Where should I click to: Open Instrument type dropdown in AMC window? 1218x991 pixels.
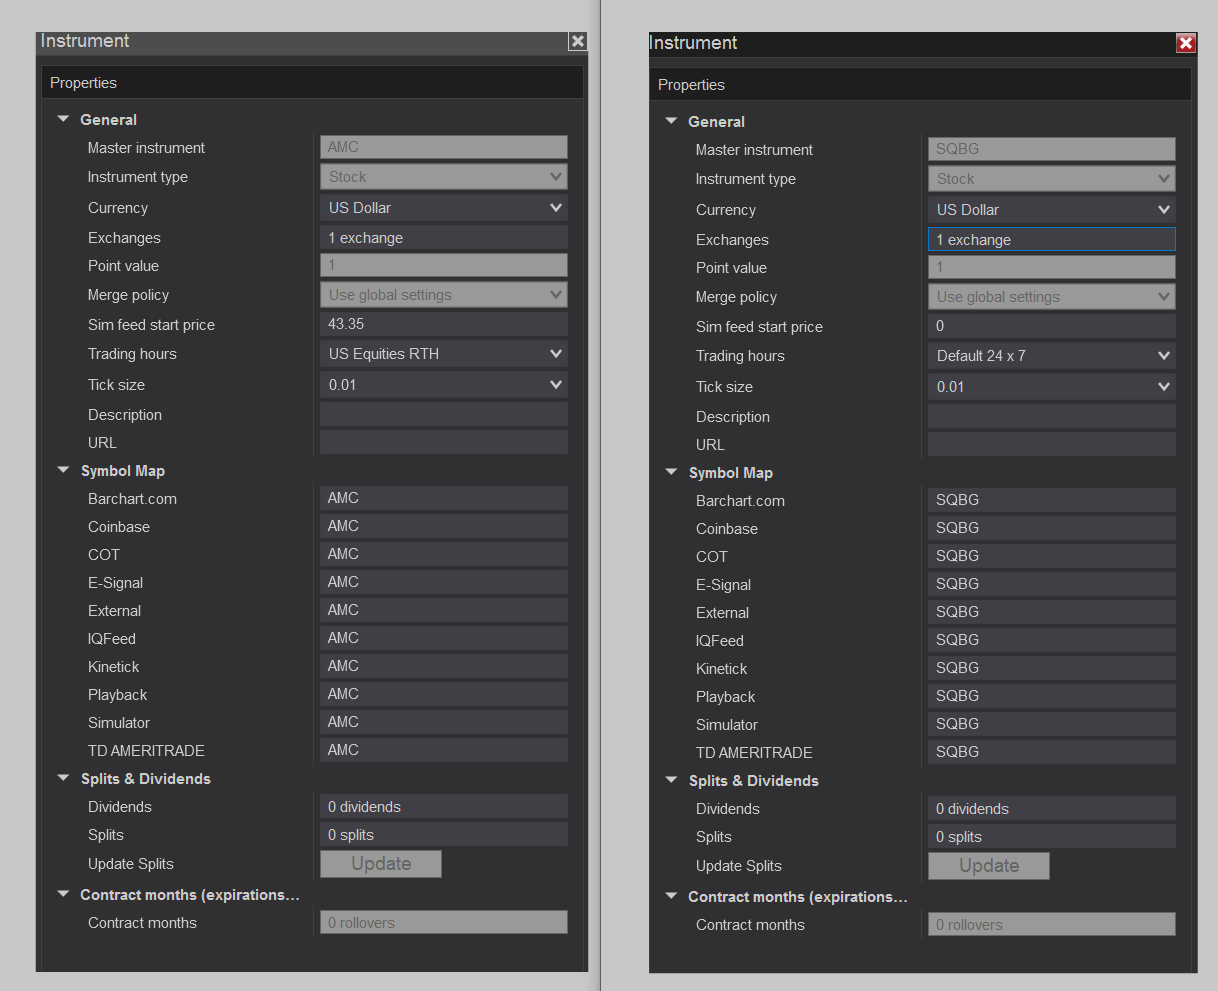coord(444,177)
